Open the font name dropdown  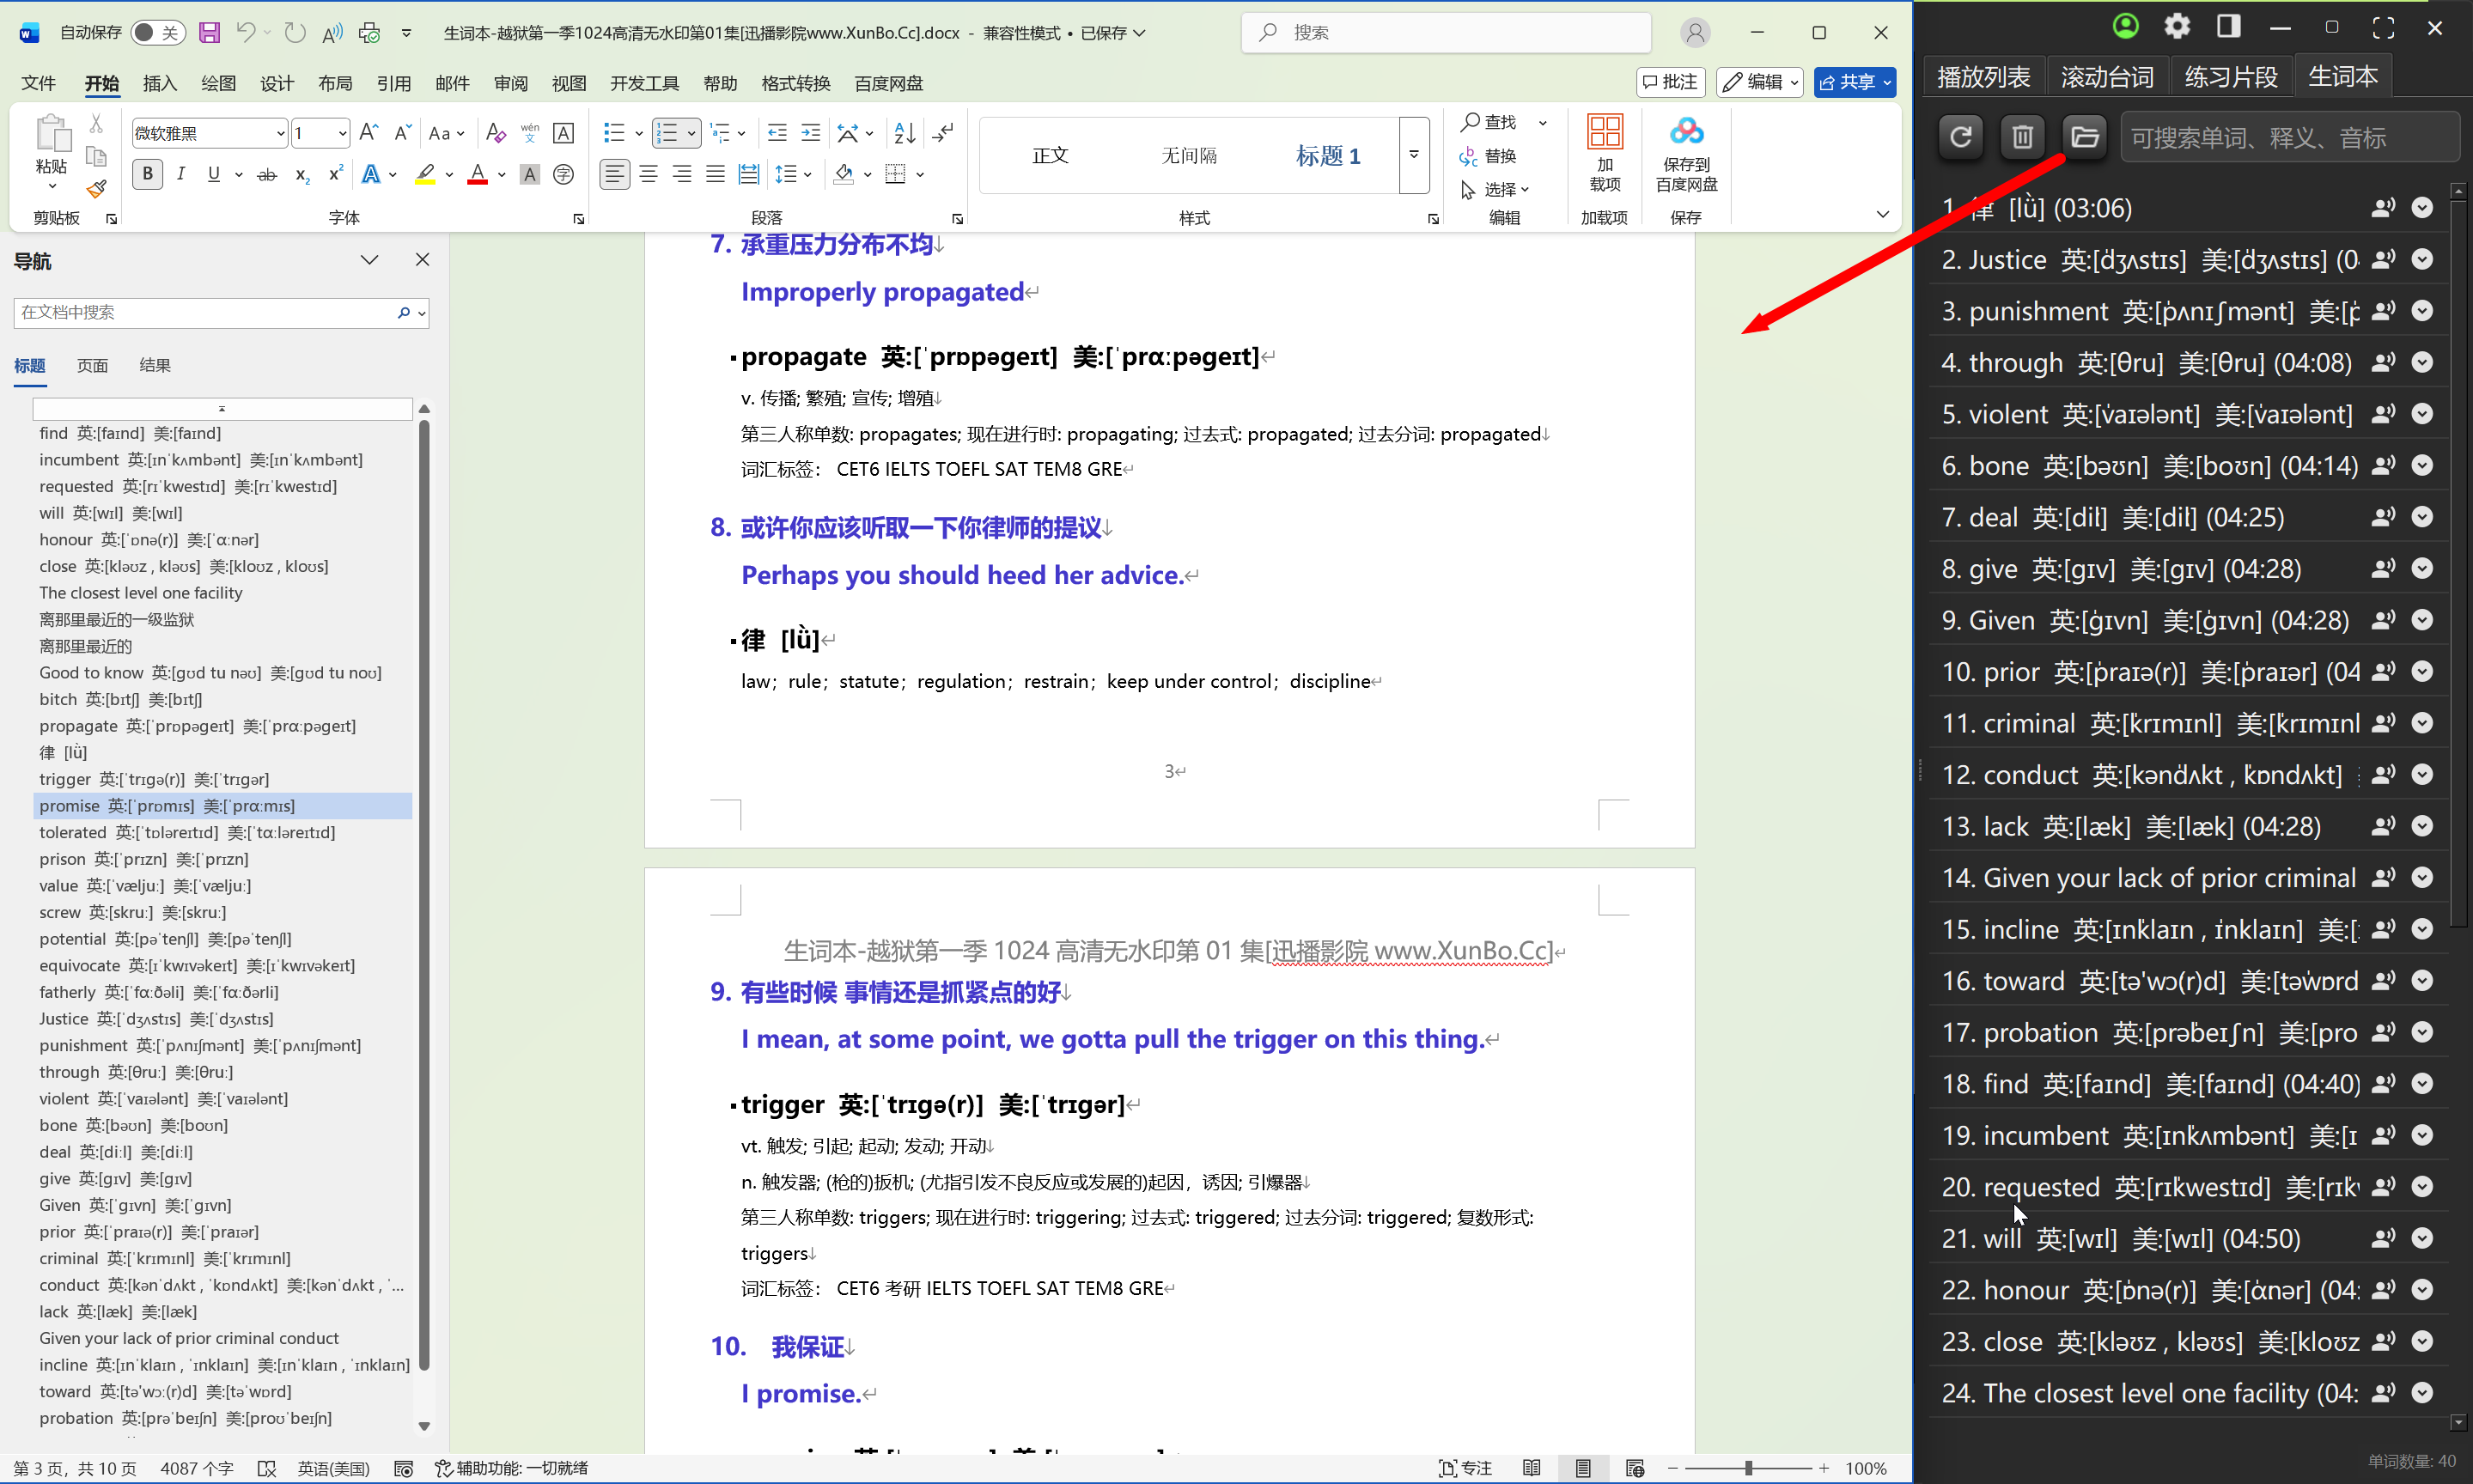(280, 133)
